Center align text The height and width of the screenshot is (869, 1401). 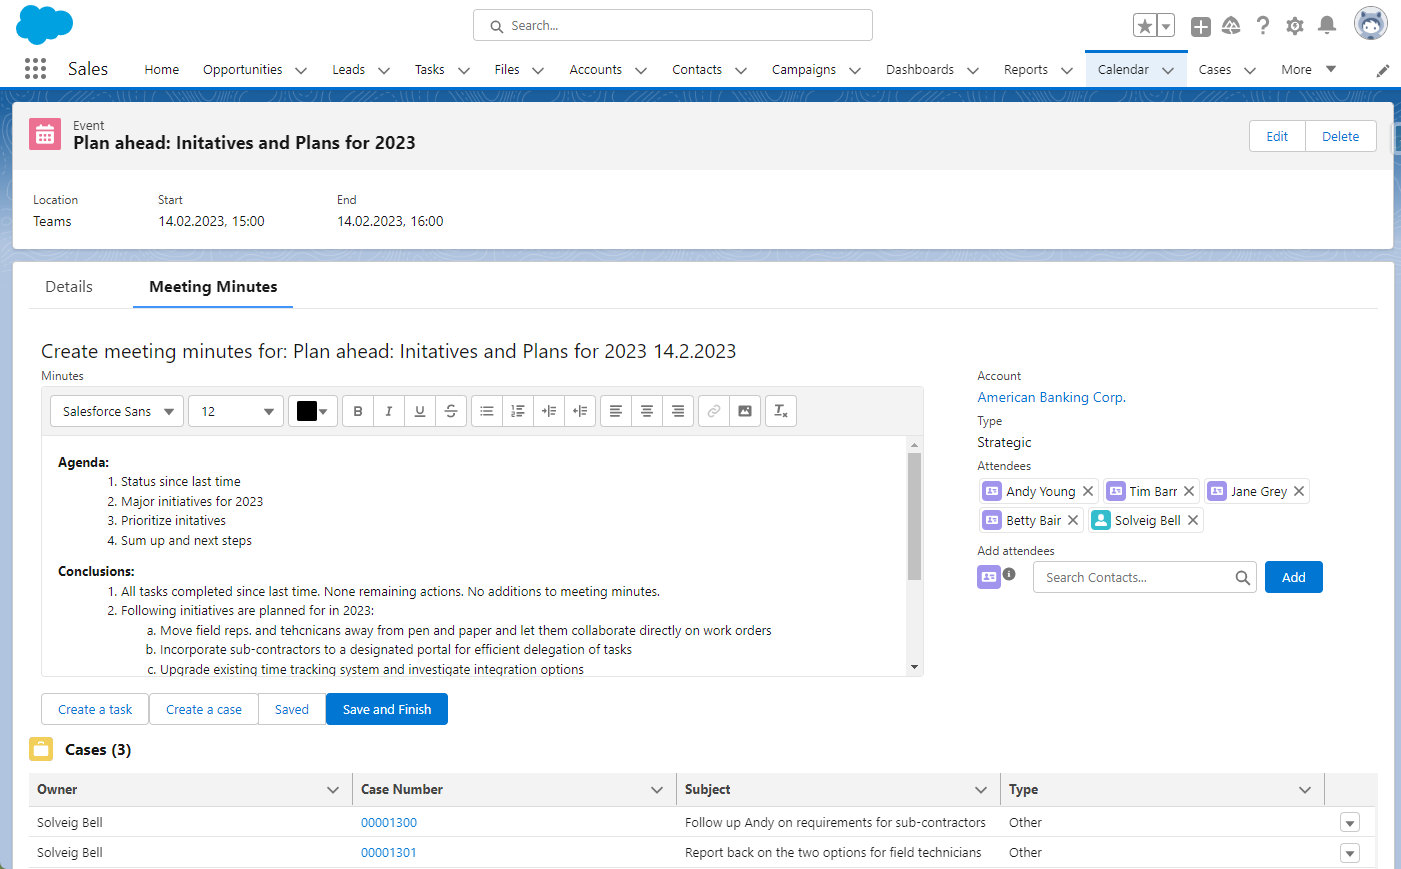coord(647,411)
